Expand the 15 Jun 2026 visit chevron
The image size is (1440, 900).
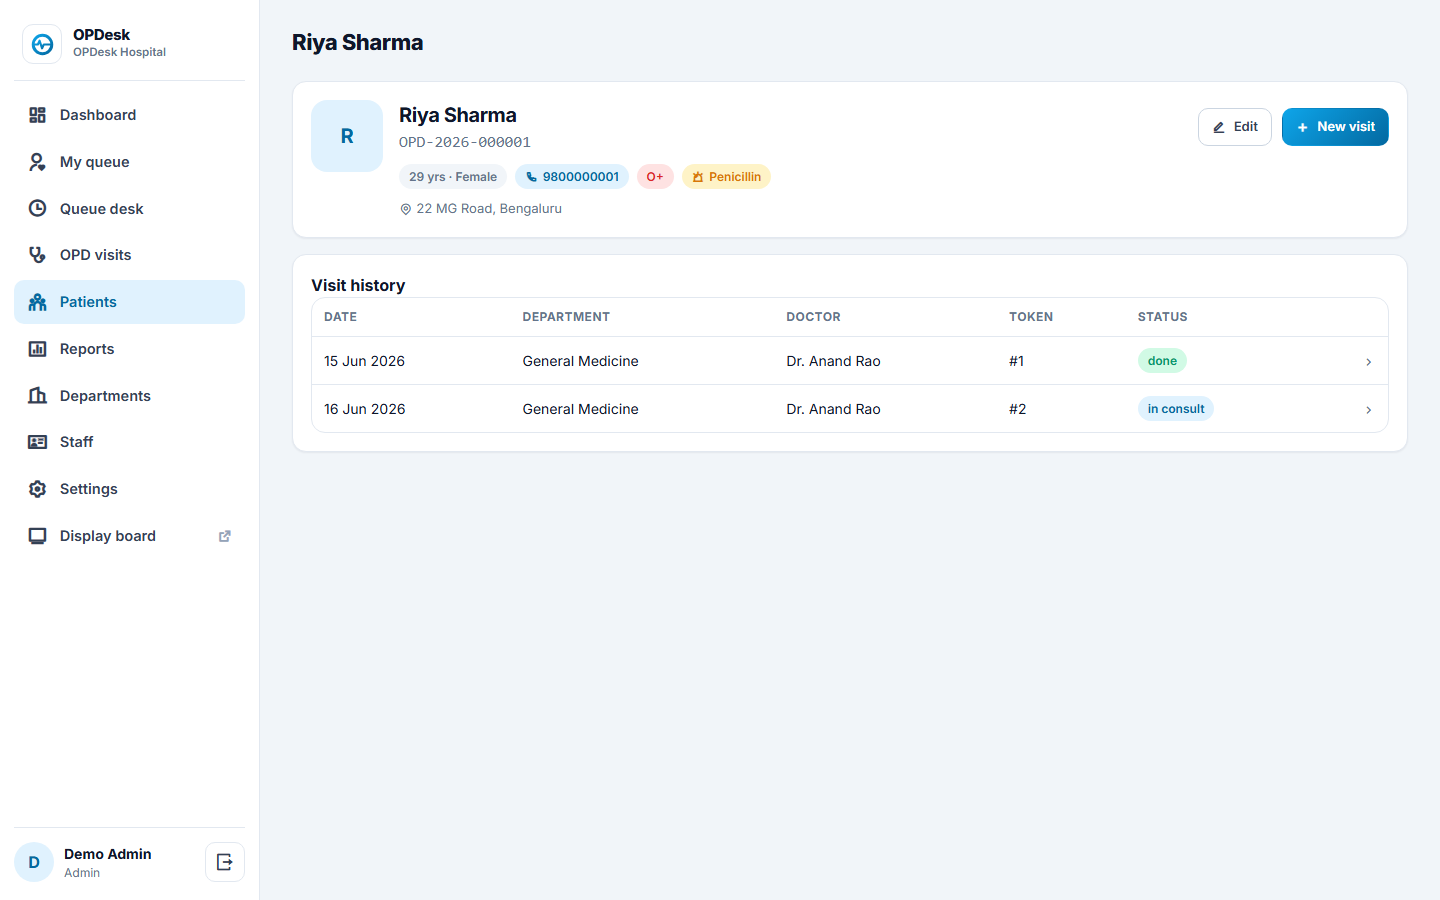1368,362
